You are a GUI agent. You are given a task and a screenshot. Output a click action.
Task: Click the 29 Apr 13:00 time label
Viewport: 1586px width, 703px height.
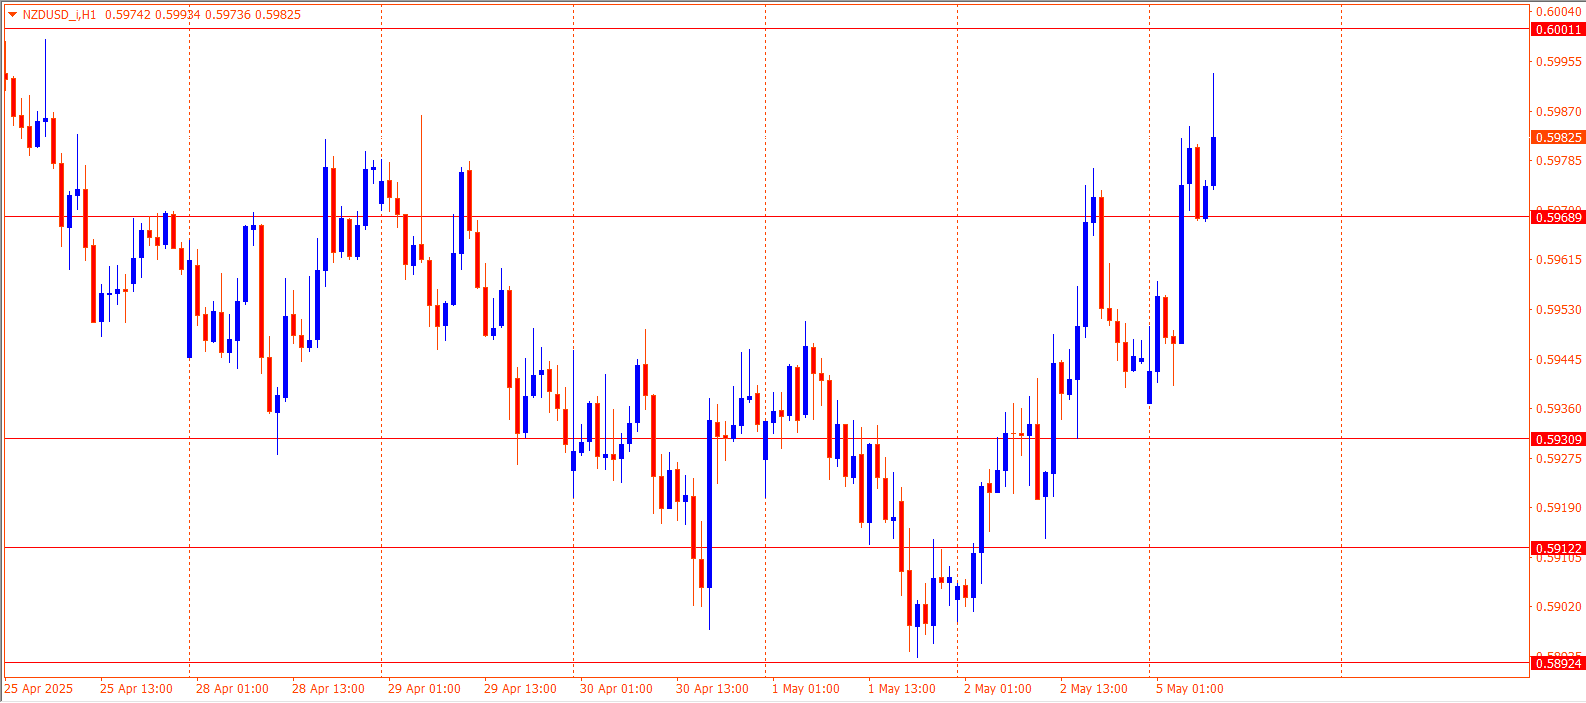(520, 689)
